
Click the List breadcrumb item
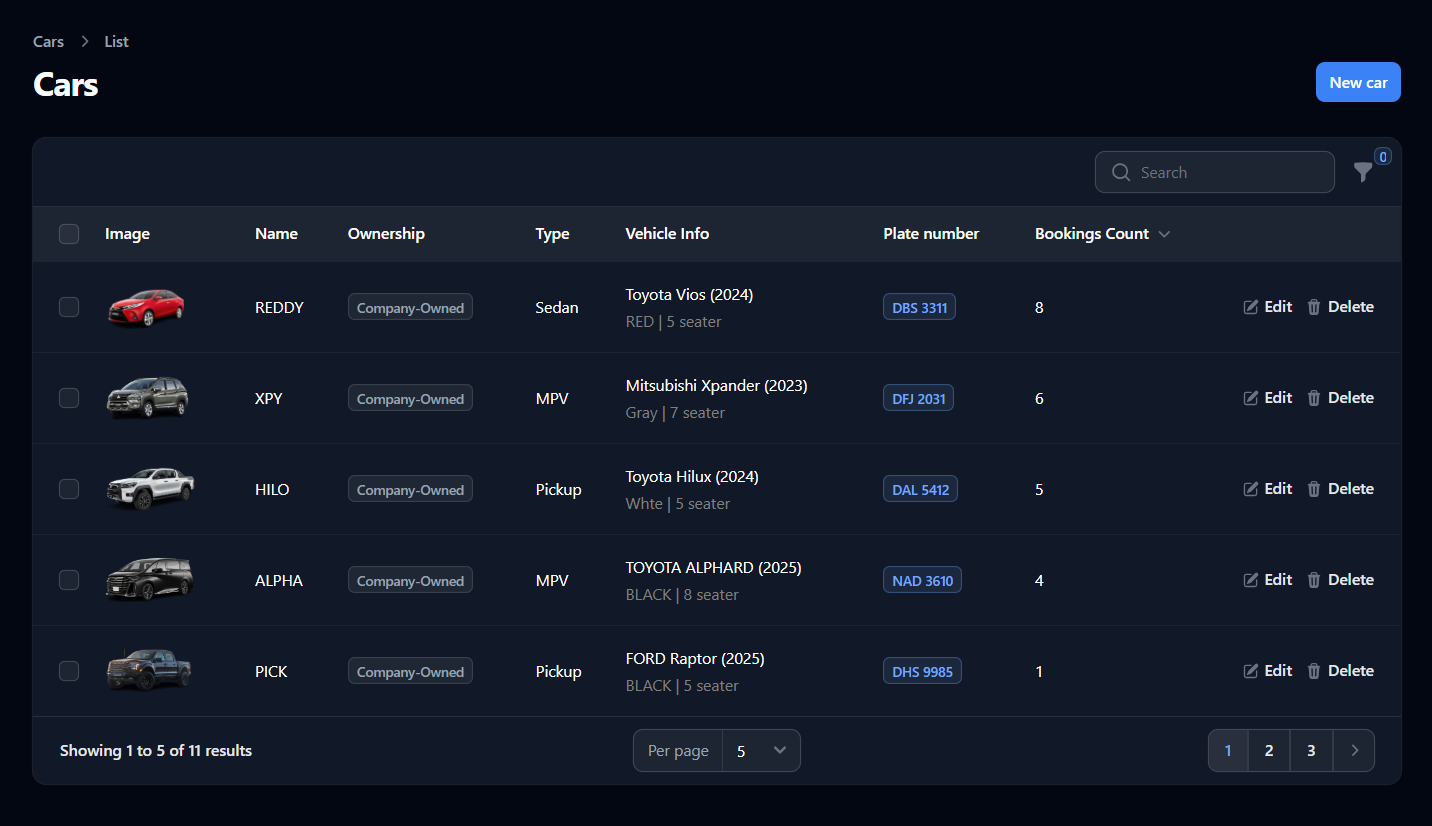116,41
